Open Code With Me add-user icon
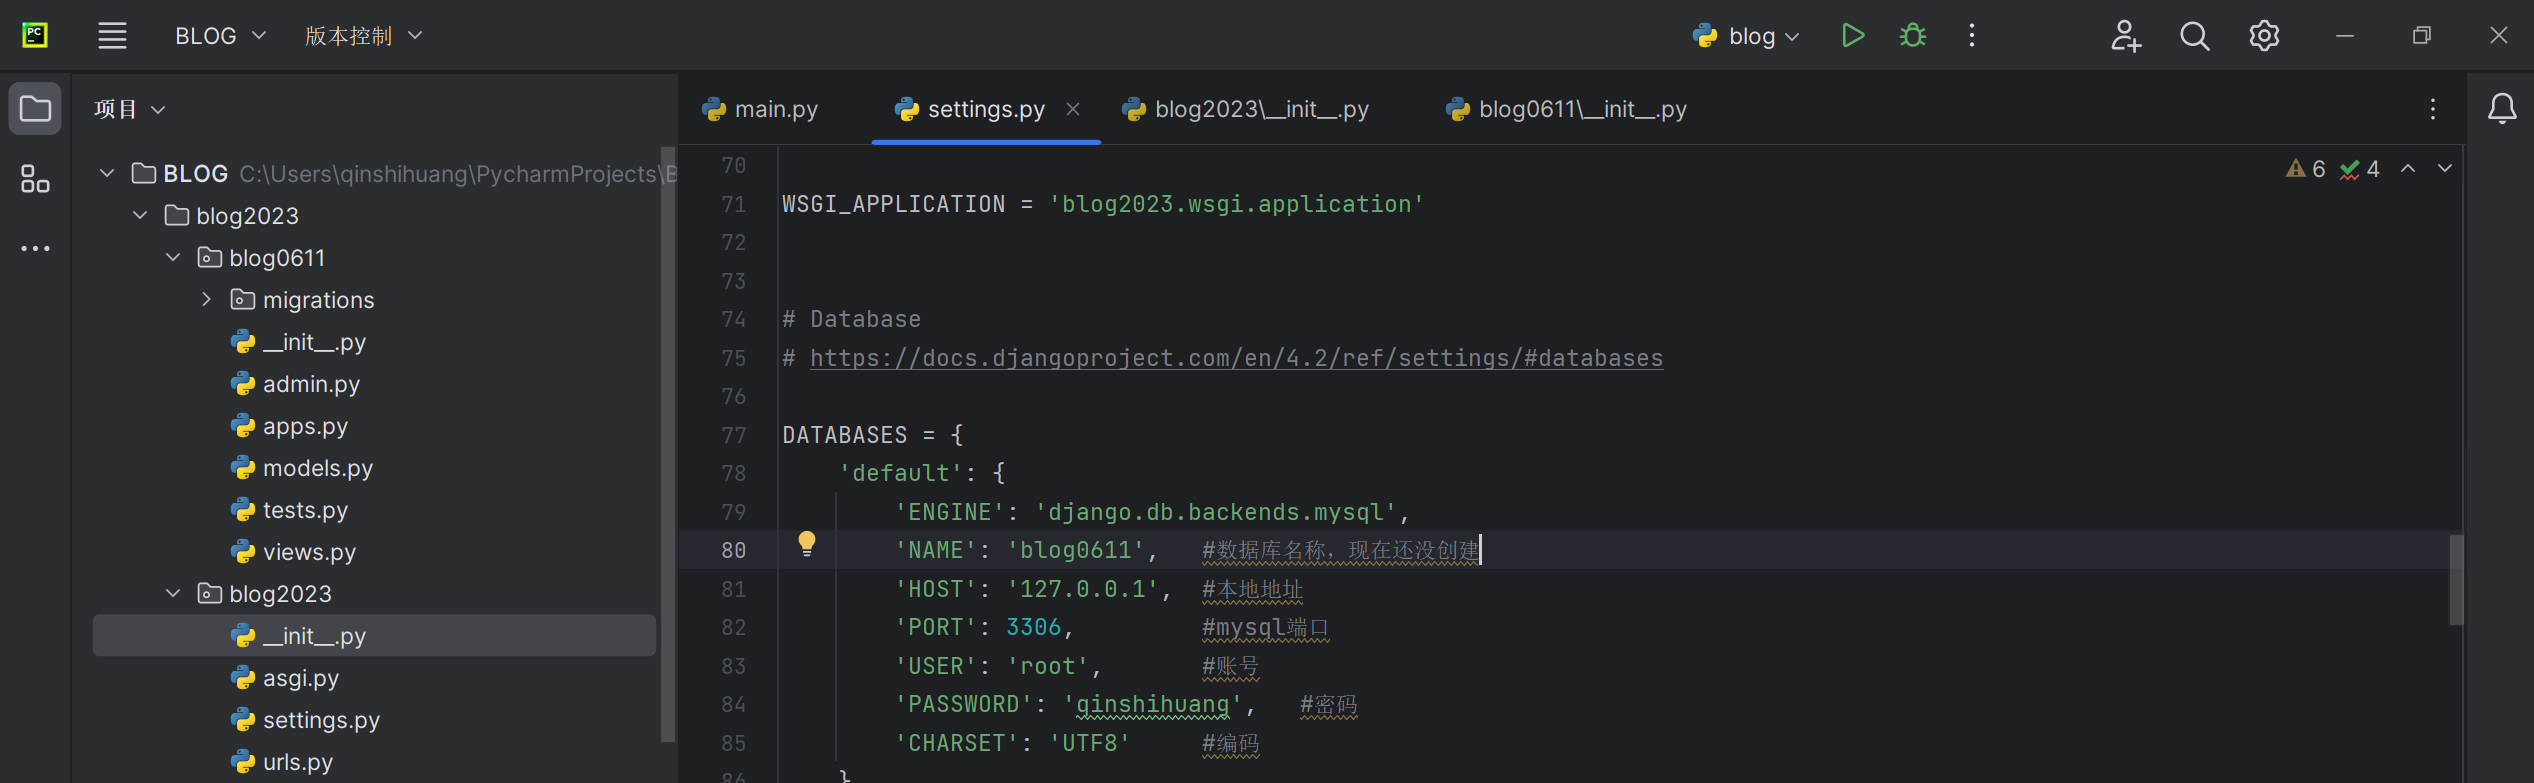 pyautogui.click(x=2125, y=36)
